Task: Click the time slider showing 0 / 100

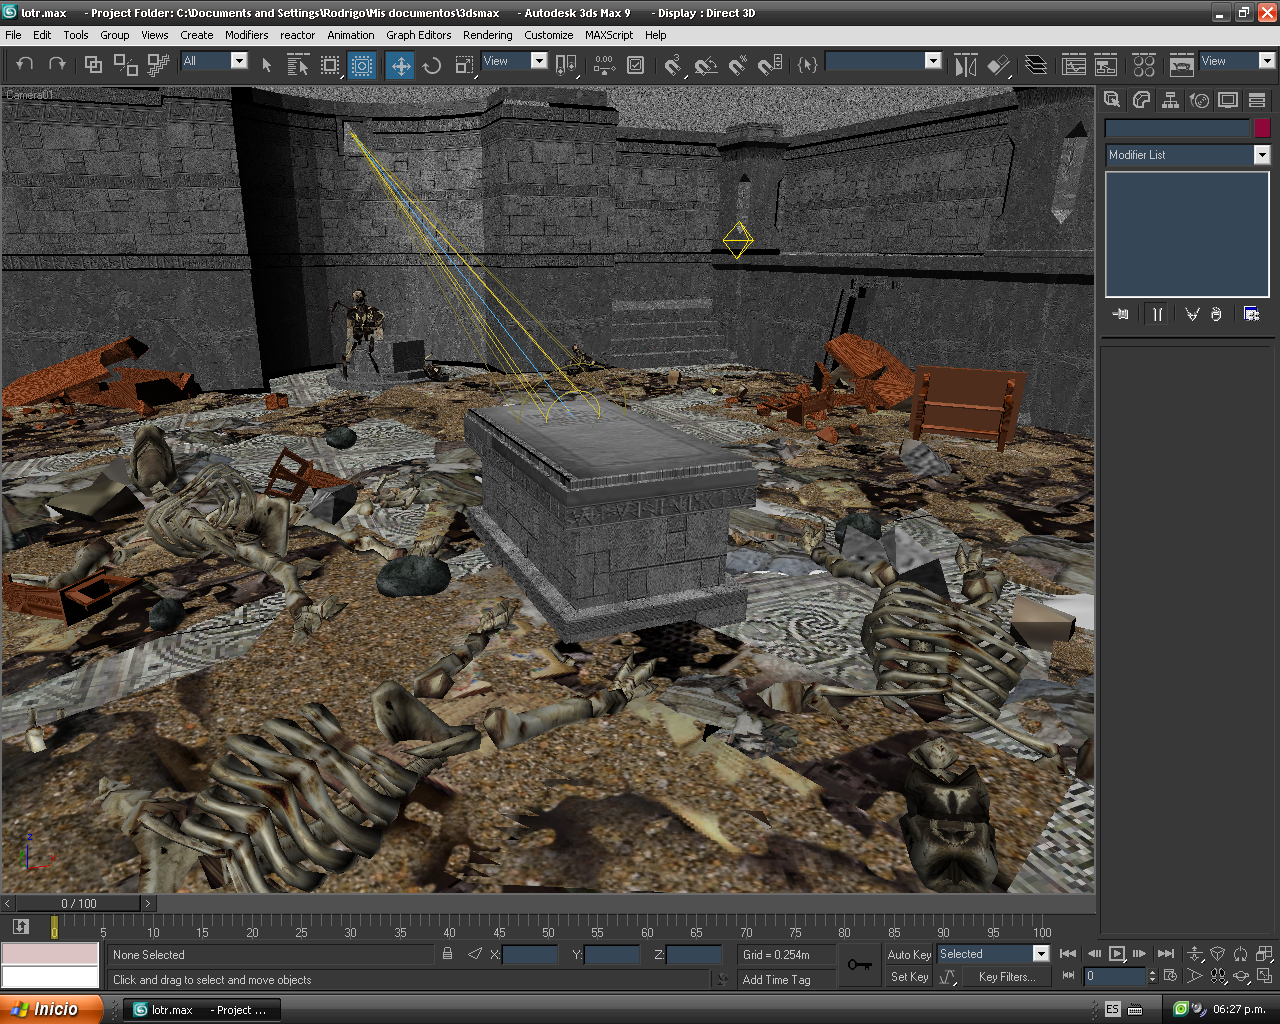Action: (x=79, y=903)
